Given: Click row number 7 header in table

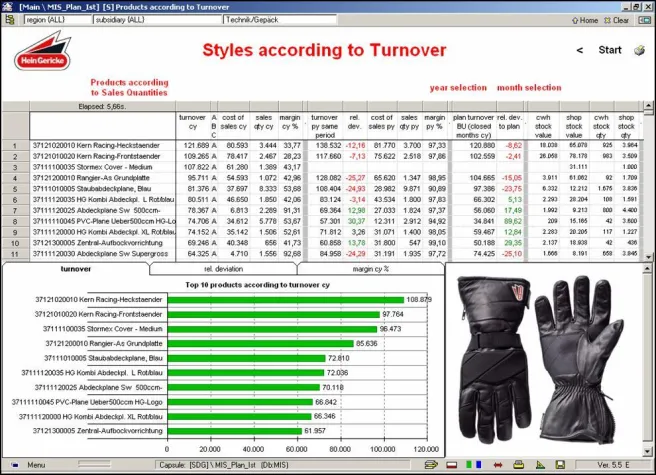Looking at the screenshot, I should click(15, 211).
